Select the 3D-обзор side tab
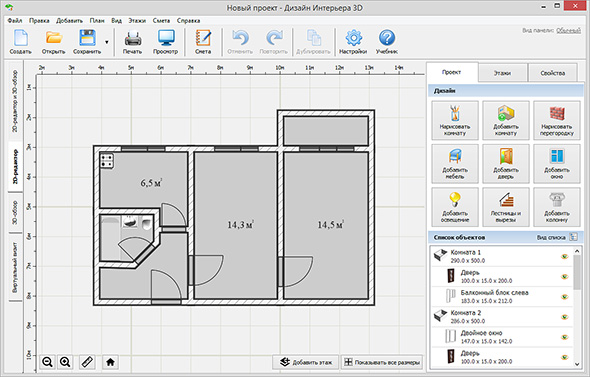The width and height of the screenshot is (590, 377). [15, 213]
